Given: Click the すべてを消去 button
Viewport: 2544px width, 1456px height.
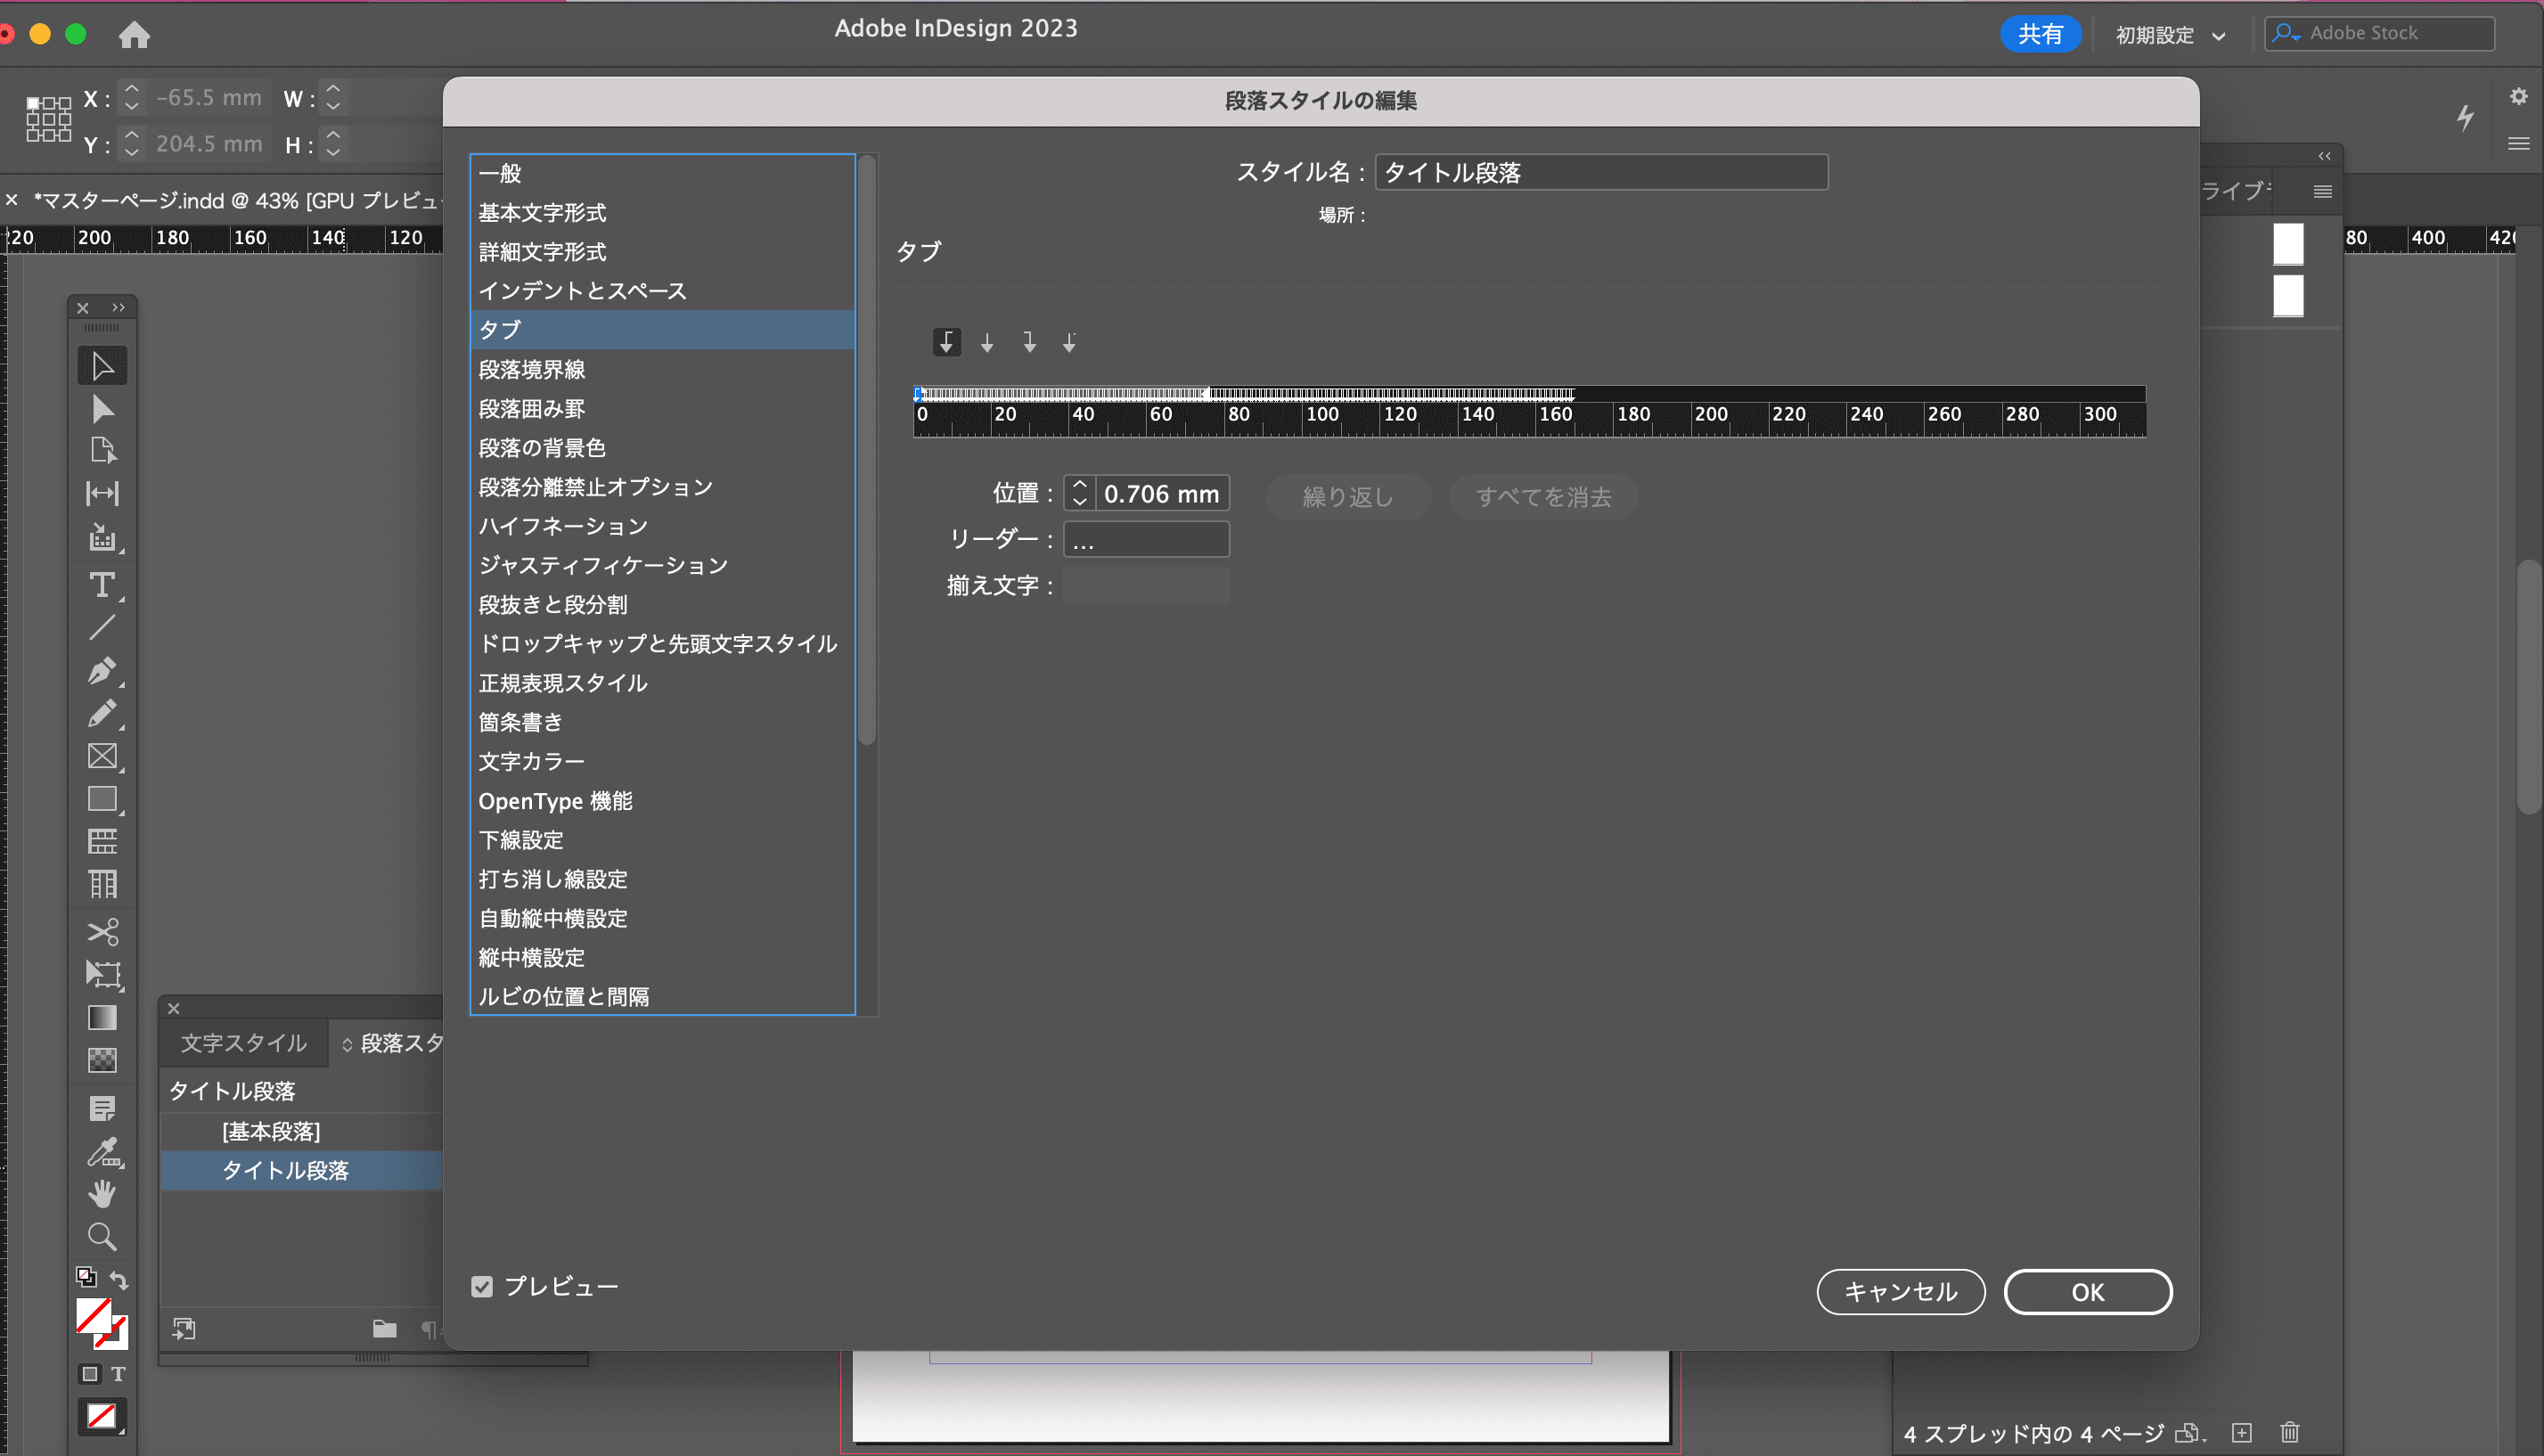Looking at the screenshot, I should 1543,497.
